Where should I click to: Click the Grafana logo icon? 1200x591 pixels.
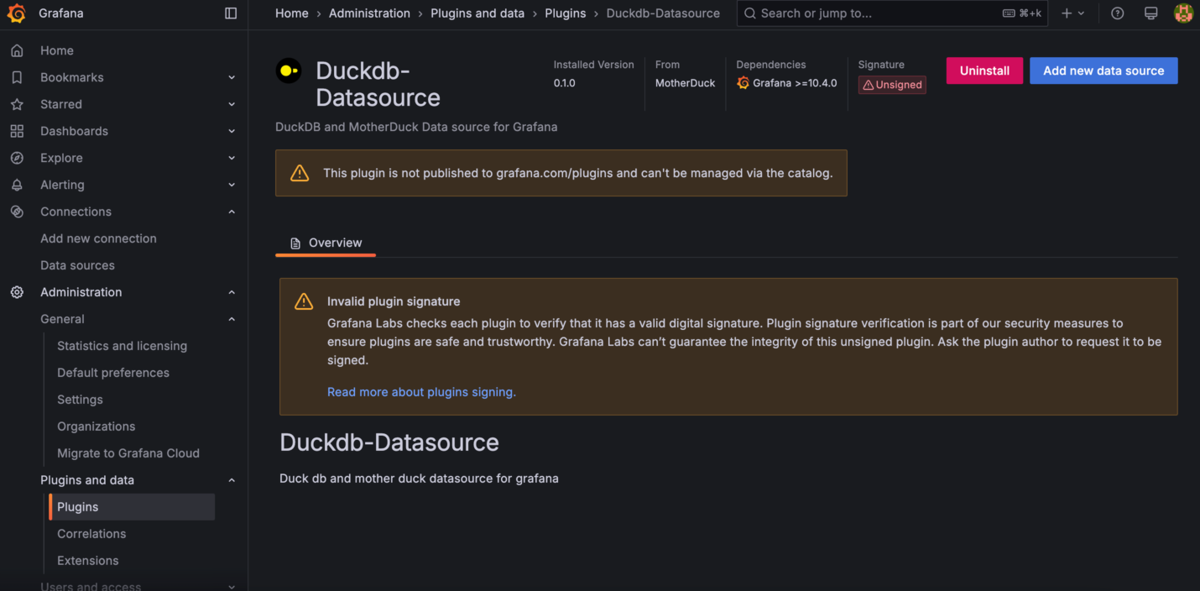tap(16, 14)
